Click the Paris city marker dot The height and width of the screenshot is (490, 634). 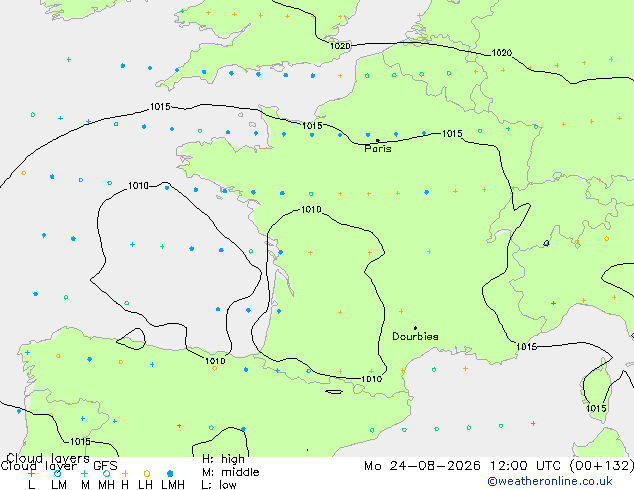(x=378, y=141)
